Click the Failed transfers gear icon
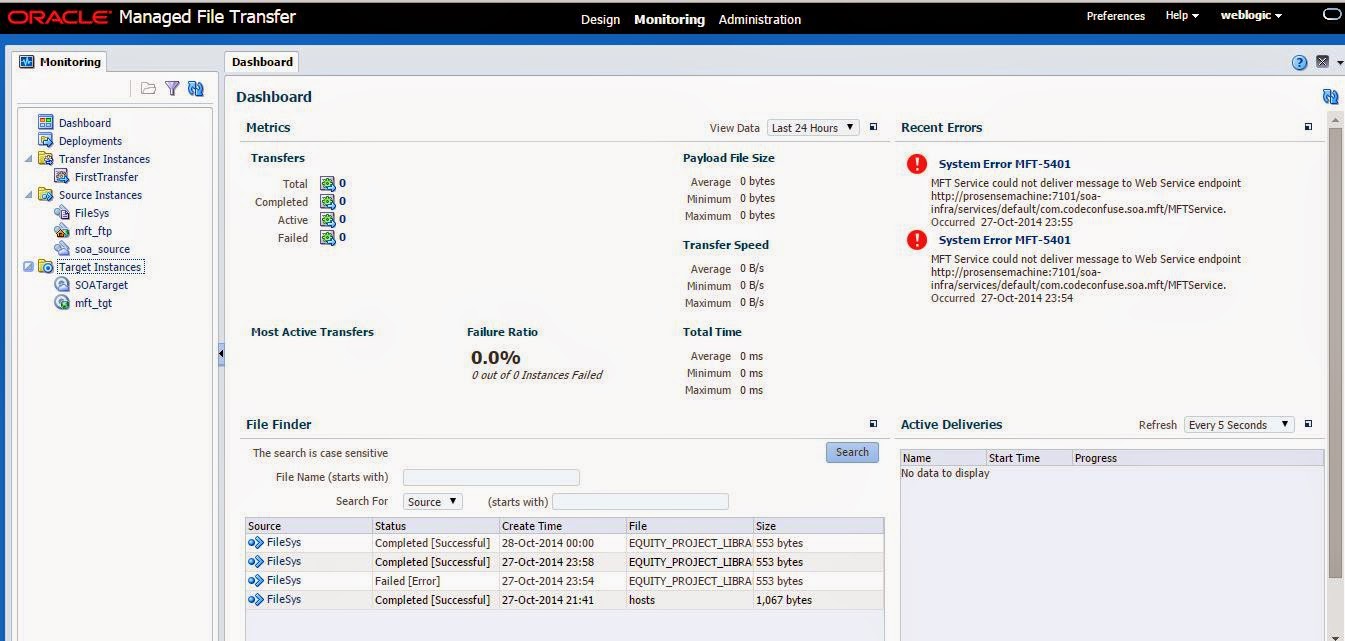Screen dimensions: 1345x641 pos(327,237)
